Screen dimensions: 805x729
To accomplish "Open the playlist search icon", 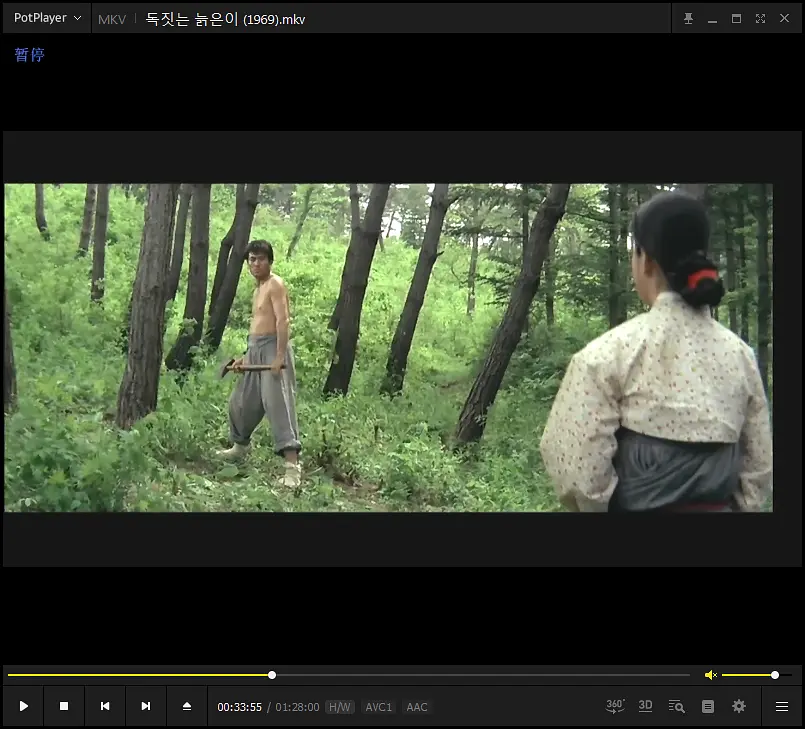I will [x=677, y=706].
